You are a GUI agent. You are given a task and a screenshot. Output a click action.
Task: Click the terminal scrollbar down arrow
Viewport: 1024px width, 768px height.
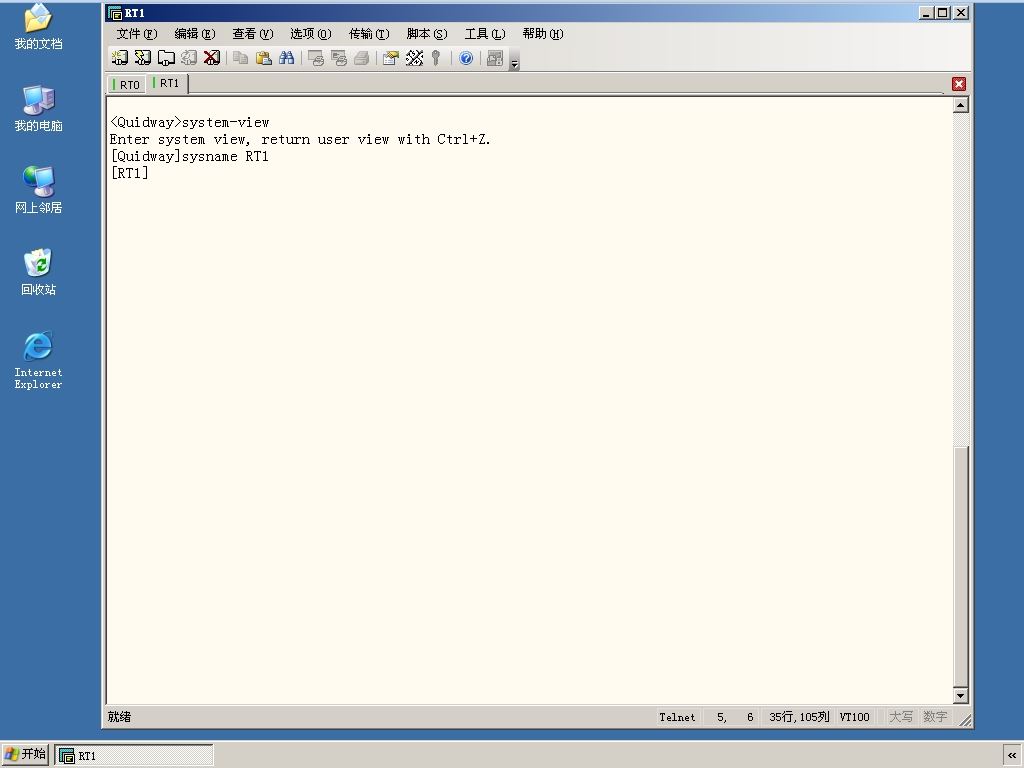(x=961, y=696)
